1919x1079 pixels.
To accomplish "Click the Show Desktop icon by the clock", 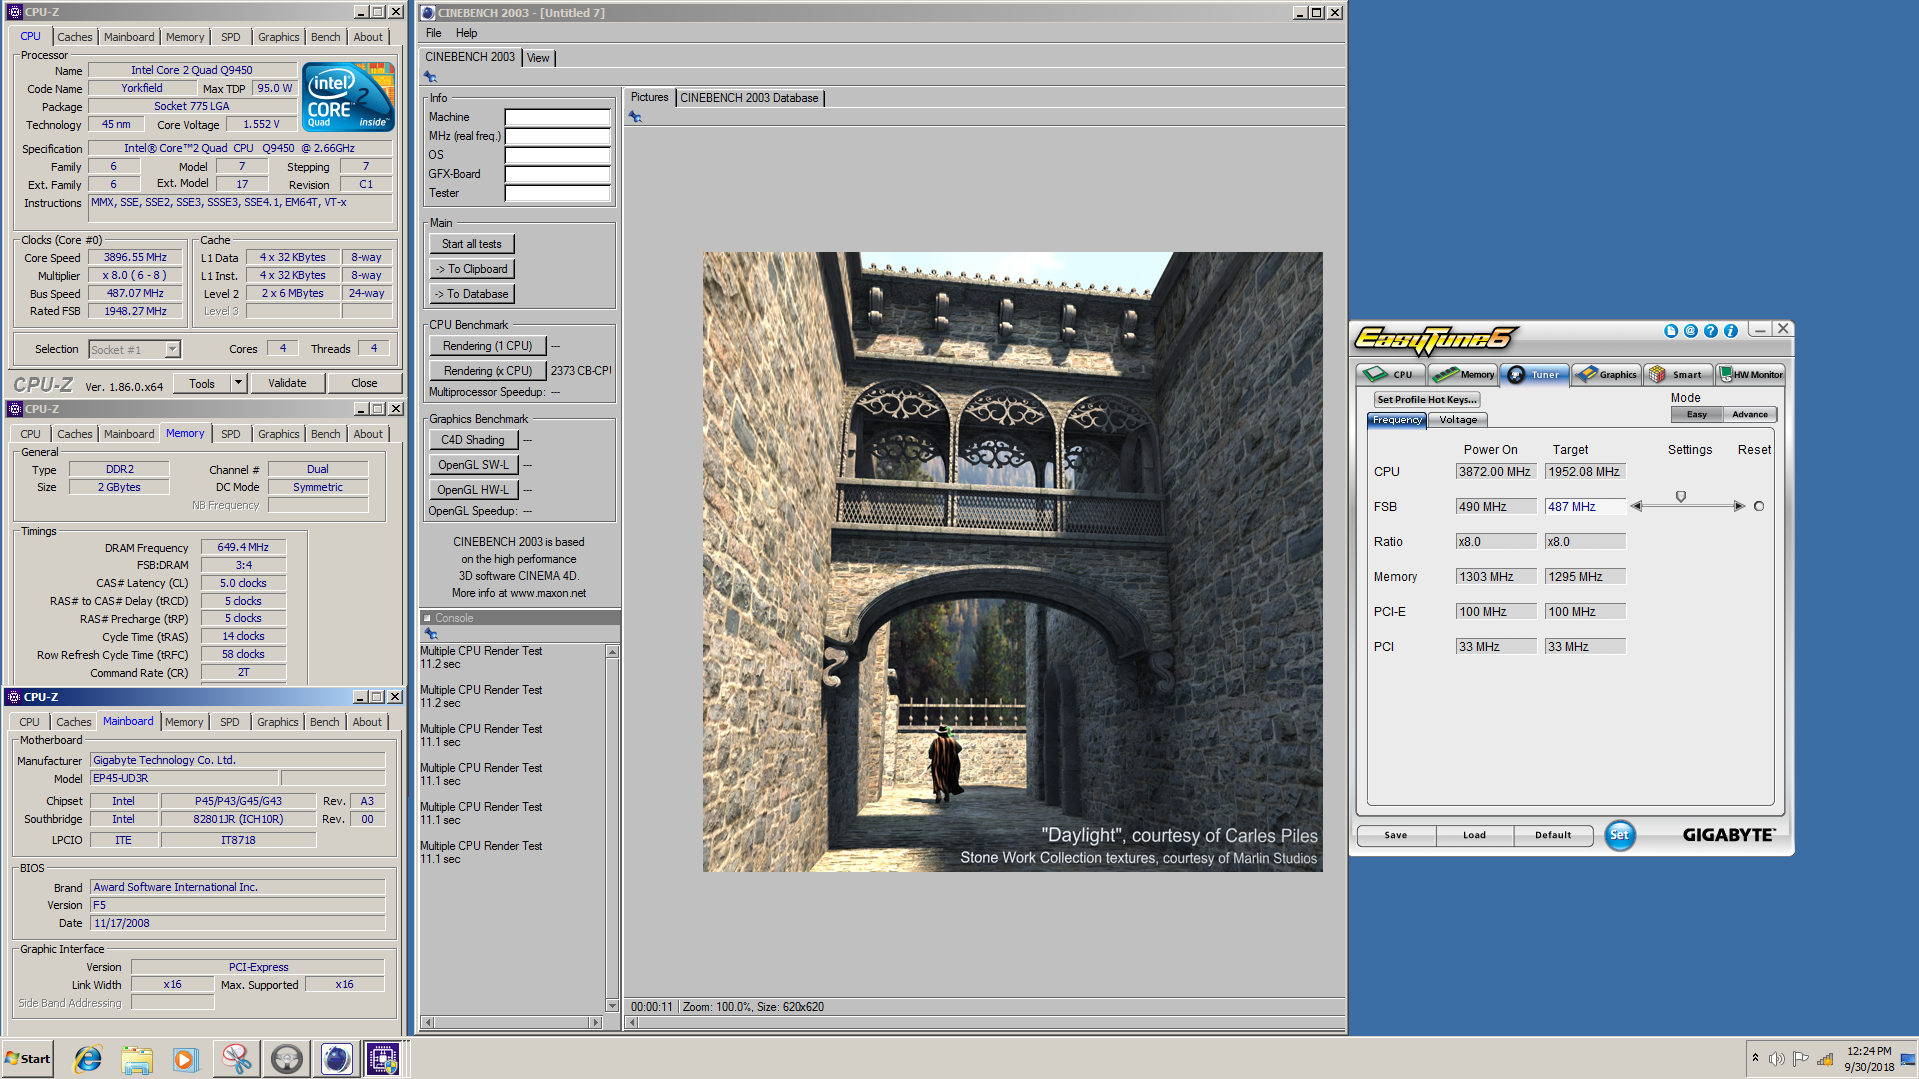I will [x=1908, y=1059].
